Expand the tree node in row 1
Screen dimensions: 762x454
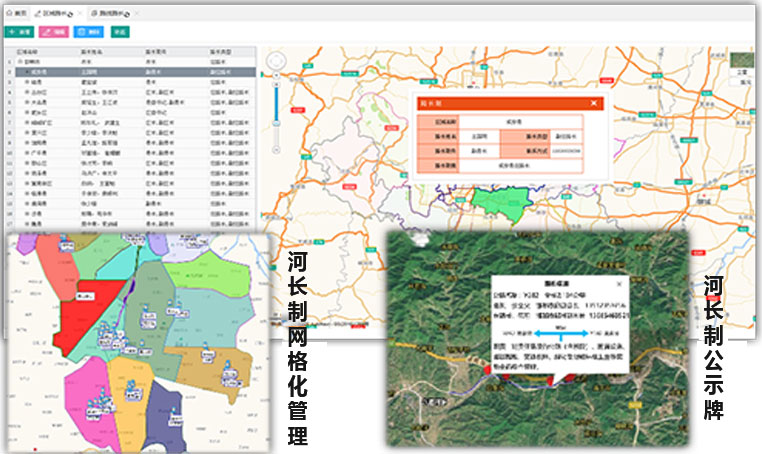click(20, 62)
